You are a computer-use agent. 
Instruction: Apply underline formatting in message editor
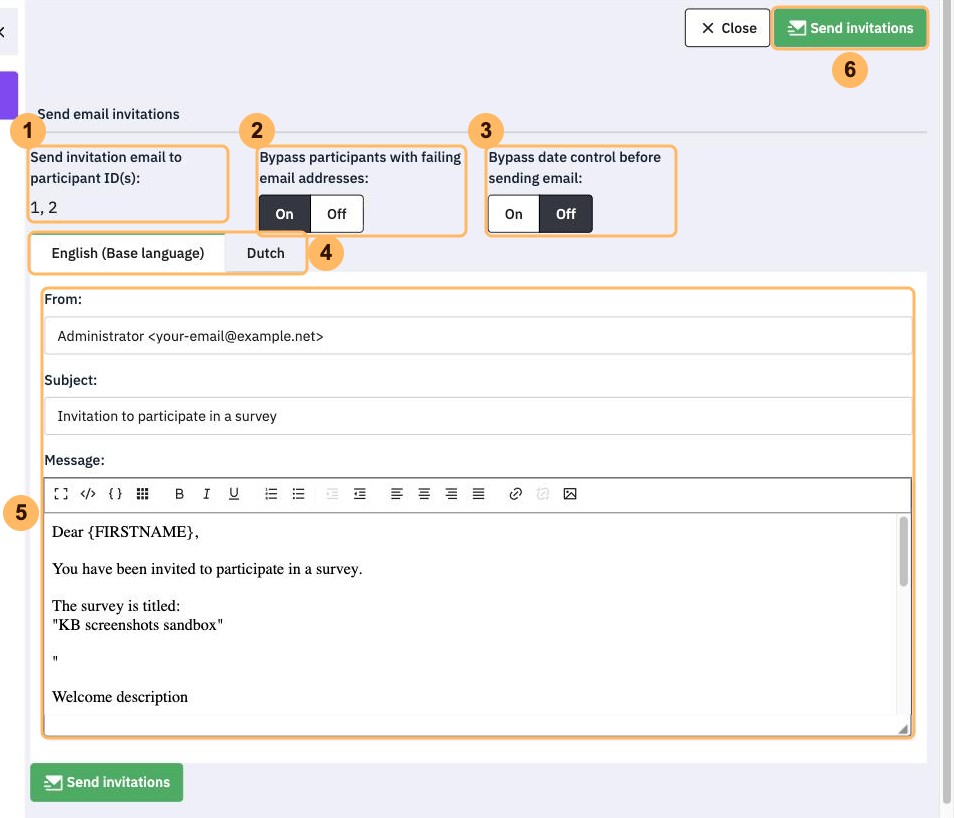coord(234,494)
